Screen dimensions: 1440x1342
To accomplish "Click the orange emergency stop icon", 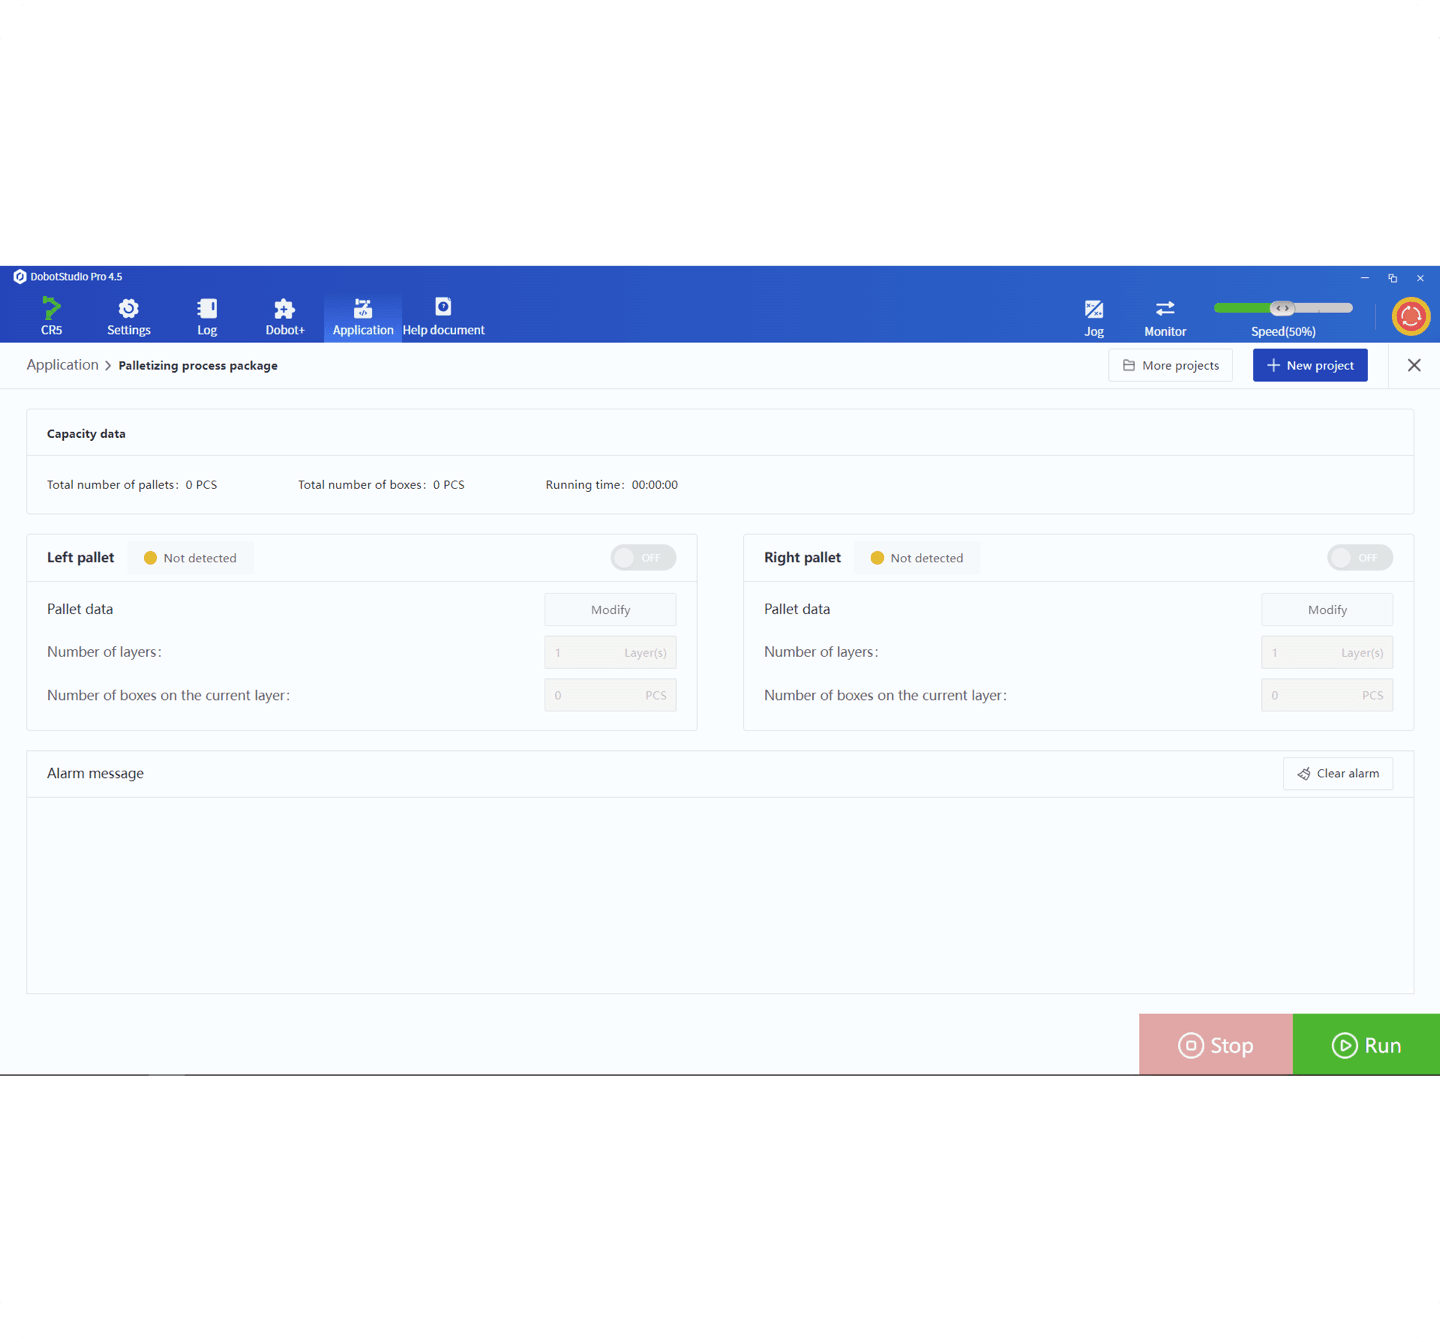I will 1411,316.
